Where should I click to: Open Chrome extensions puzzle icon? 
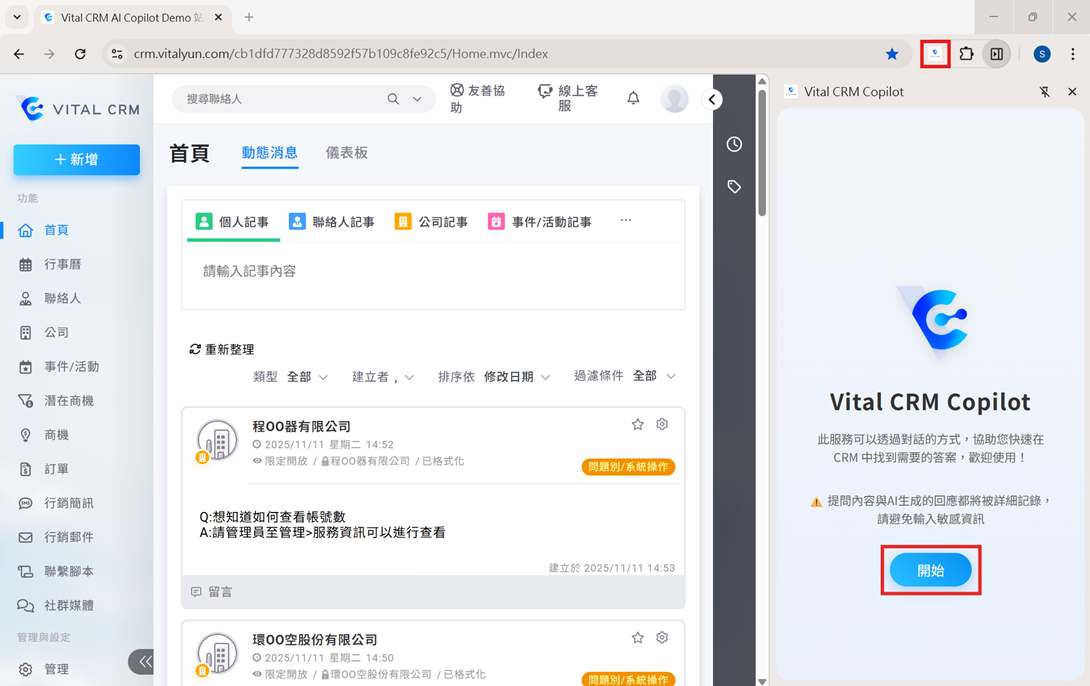point(966,54)
